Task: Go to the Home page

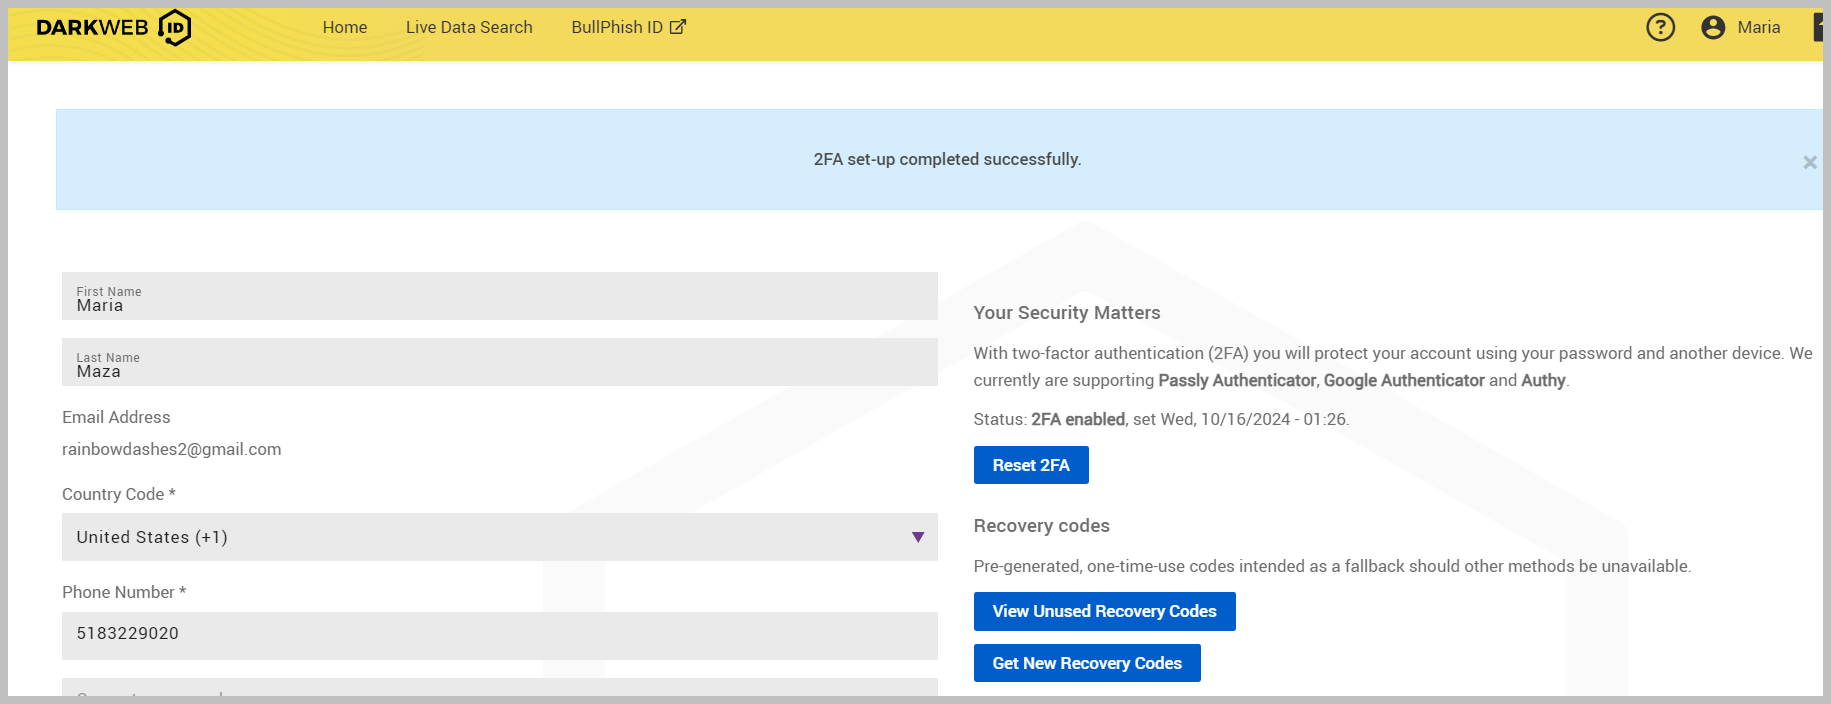Action: (x=344, y=27)
